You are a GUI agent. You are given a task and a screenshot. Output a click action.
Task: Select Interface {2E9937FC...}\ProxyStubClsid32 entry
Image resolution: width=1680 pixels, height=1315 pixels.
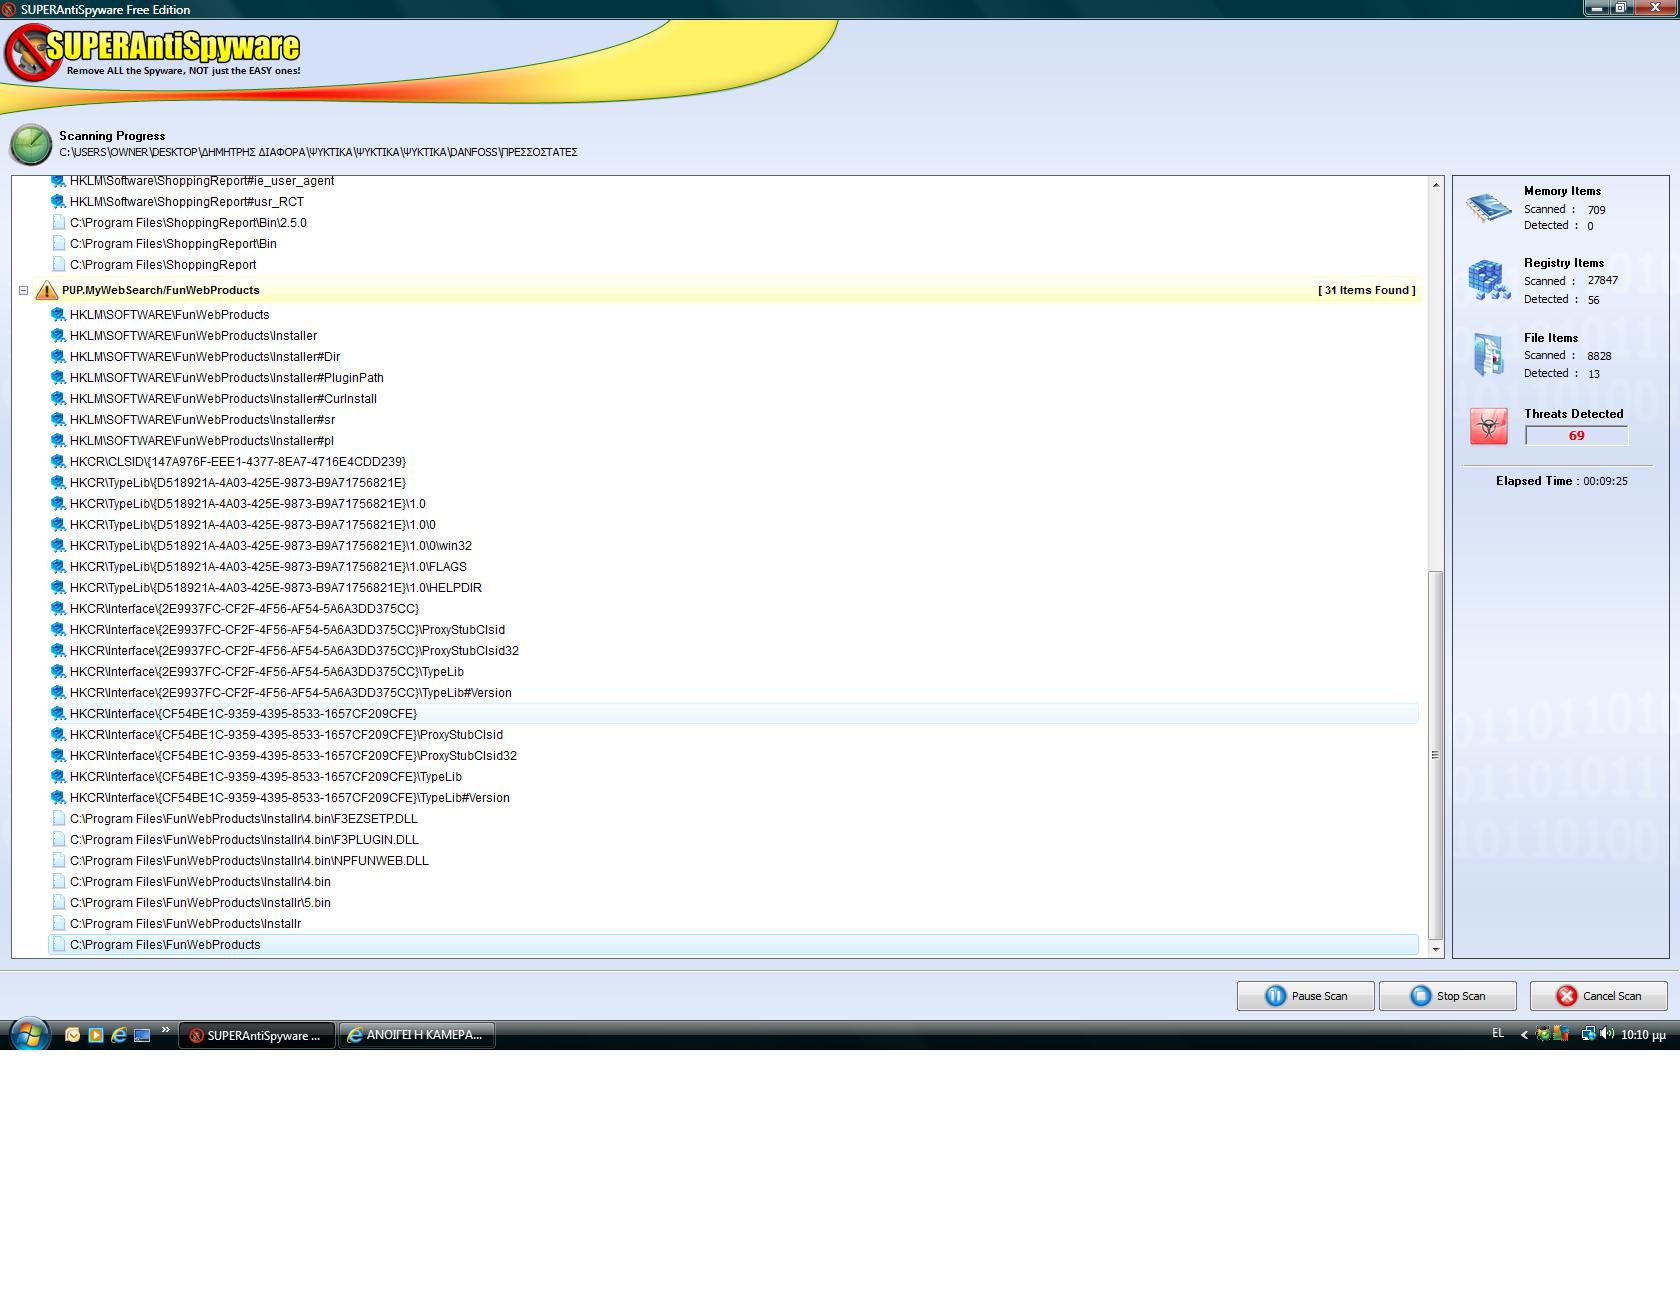pos(294,651)
